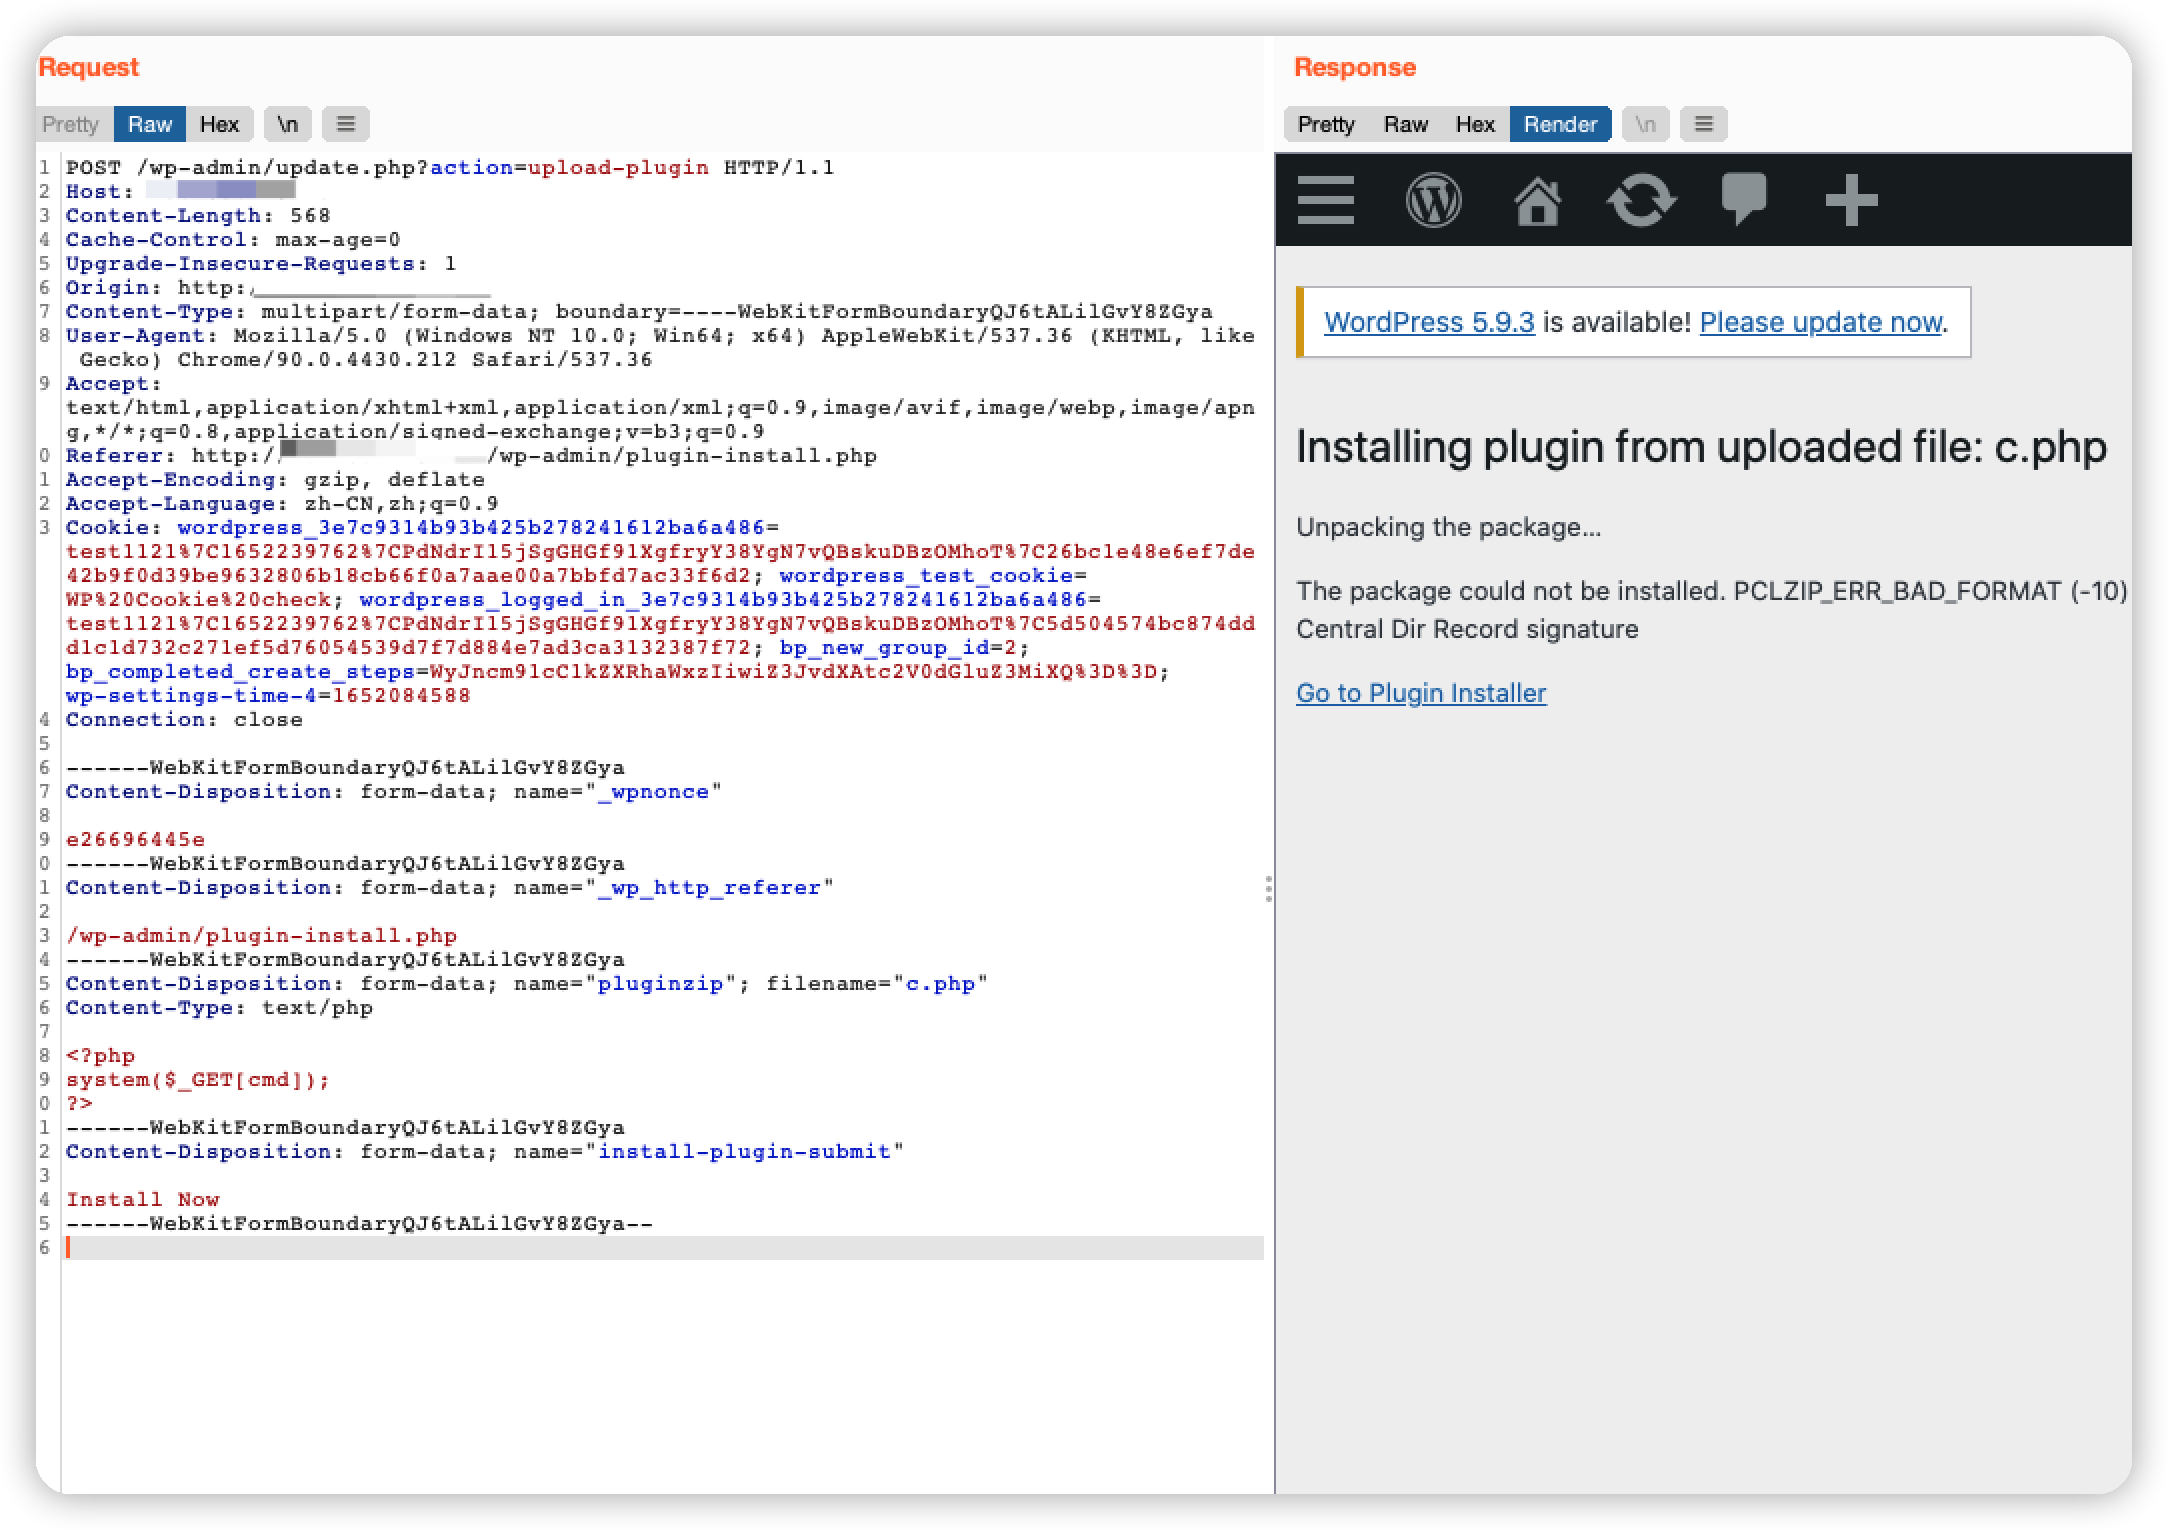2168x1530 pixels.
Task: Toggle \n character display for the Response
Action: pyautogui.click(x=1646, y=124)
